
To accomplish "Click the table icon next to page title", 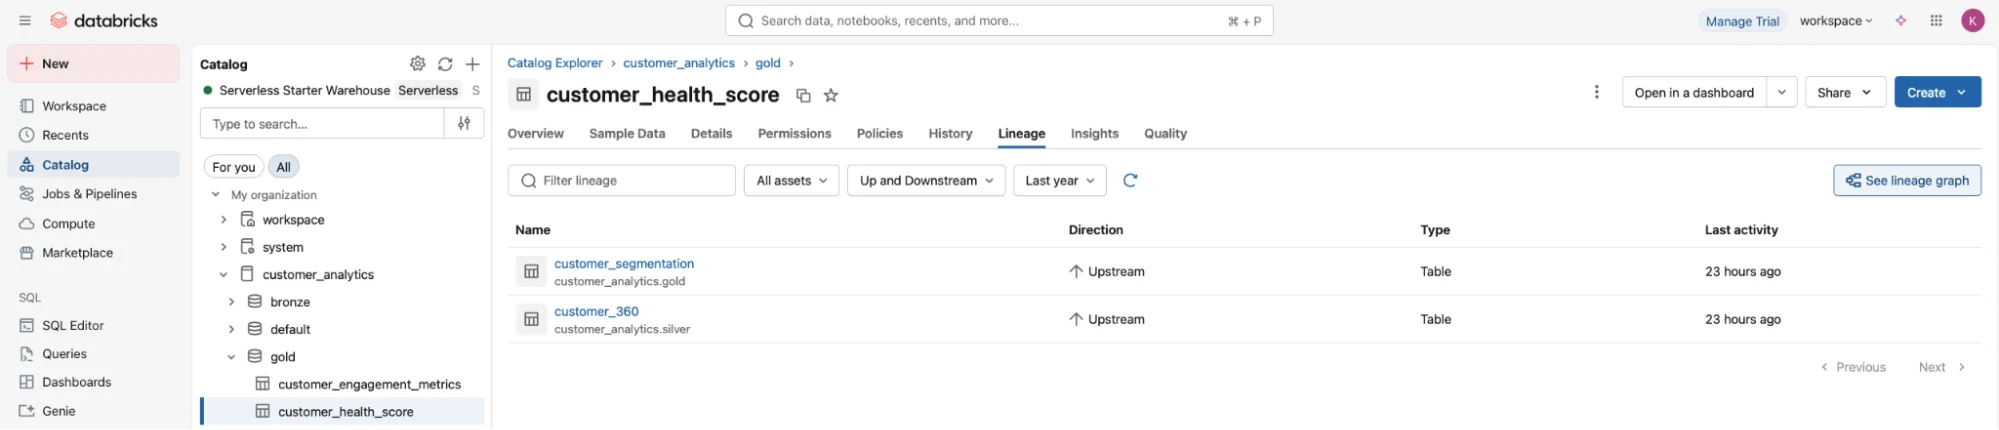I will [523, 95].
